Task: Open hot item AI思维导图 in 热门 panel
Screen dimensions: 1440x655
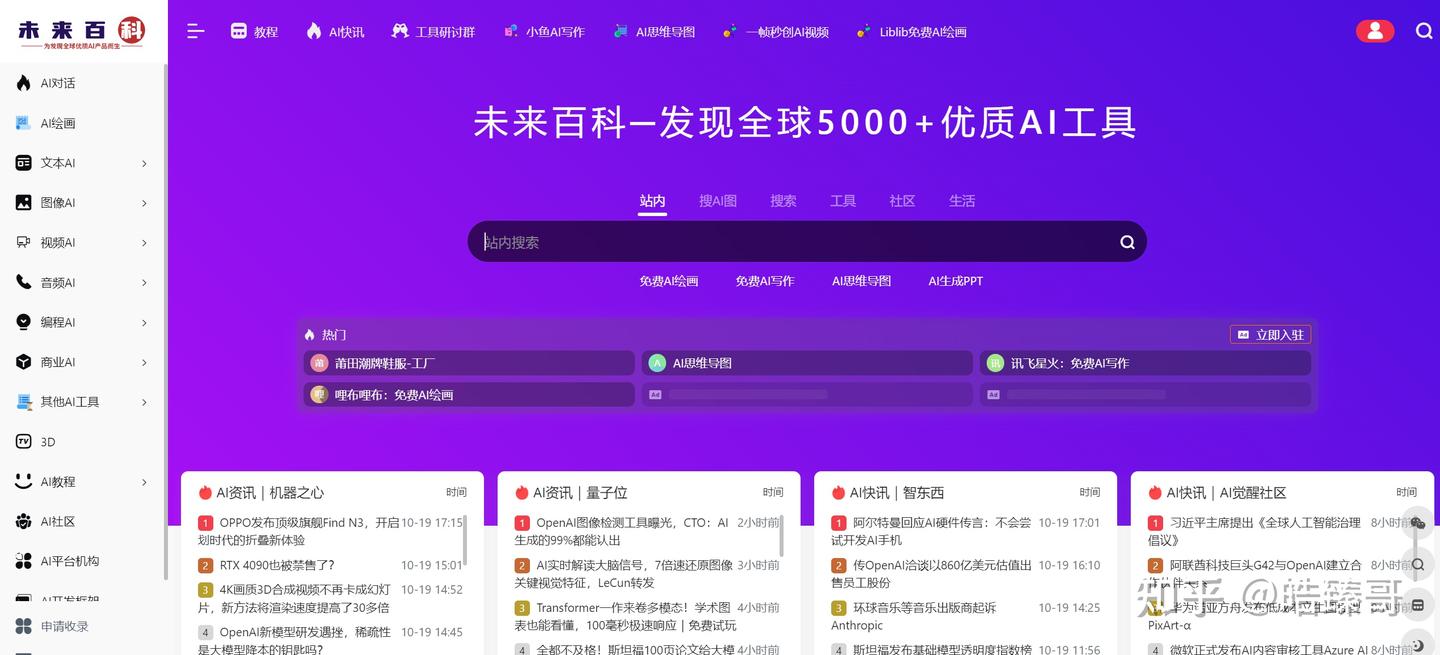Action: pyautogui.click(x=807, y=363)
